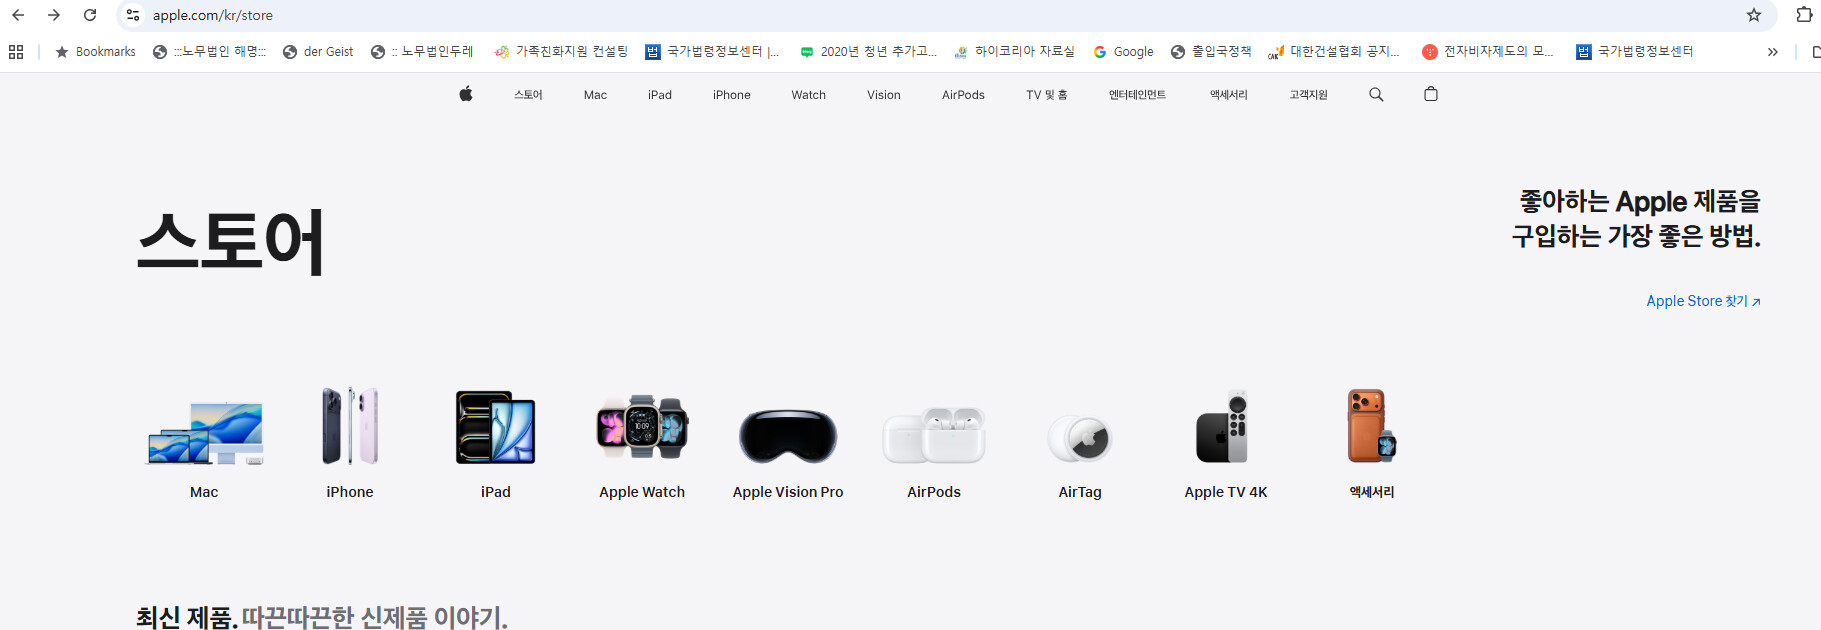Open the apps grid icon in bookmarks bar

tap(16, 52)
